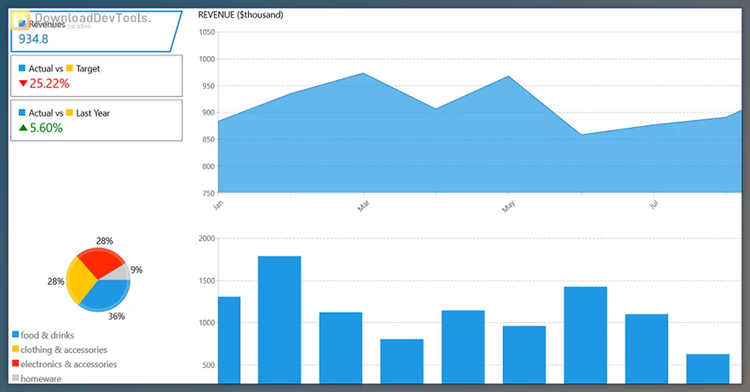Click the Jul axis label
This screenshot has height=392, width=750.
pos(654,205)
